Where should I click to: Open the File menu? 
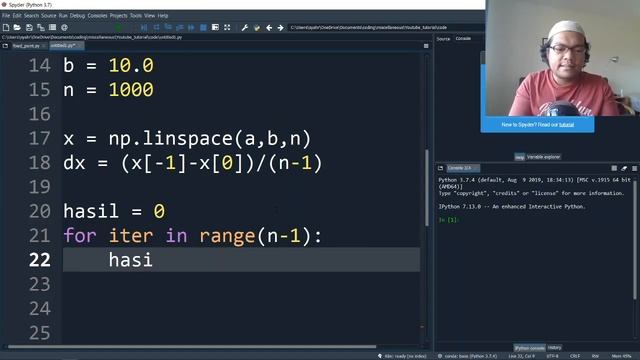[x=6, y=16]
